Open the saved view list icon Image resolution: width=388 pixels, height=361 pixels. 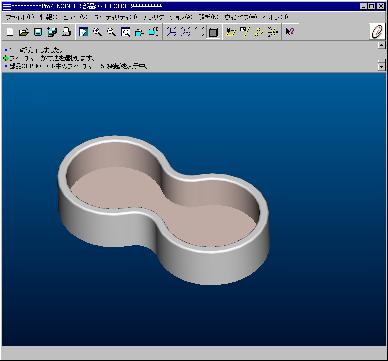tap(153, 32)
